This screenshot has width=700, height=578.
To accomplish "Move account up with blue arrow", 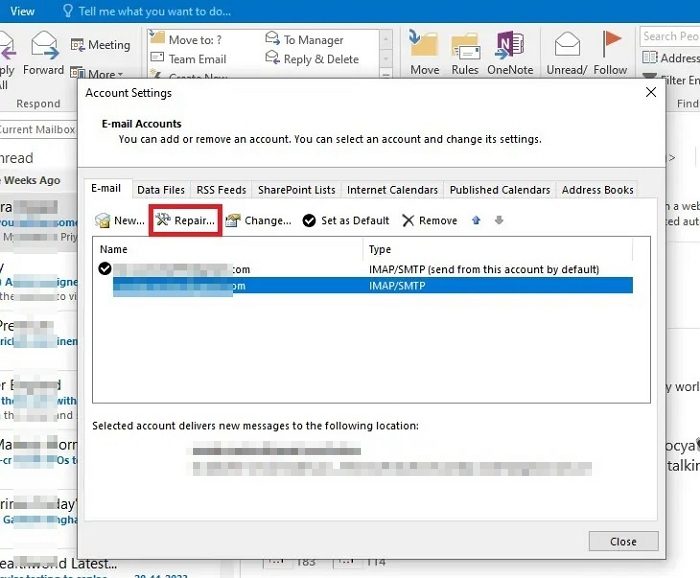I will (476, 220).
